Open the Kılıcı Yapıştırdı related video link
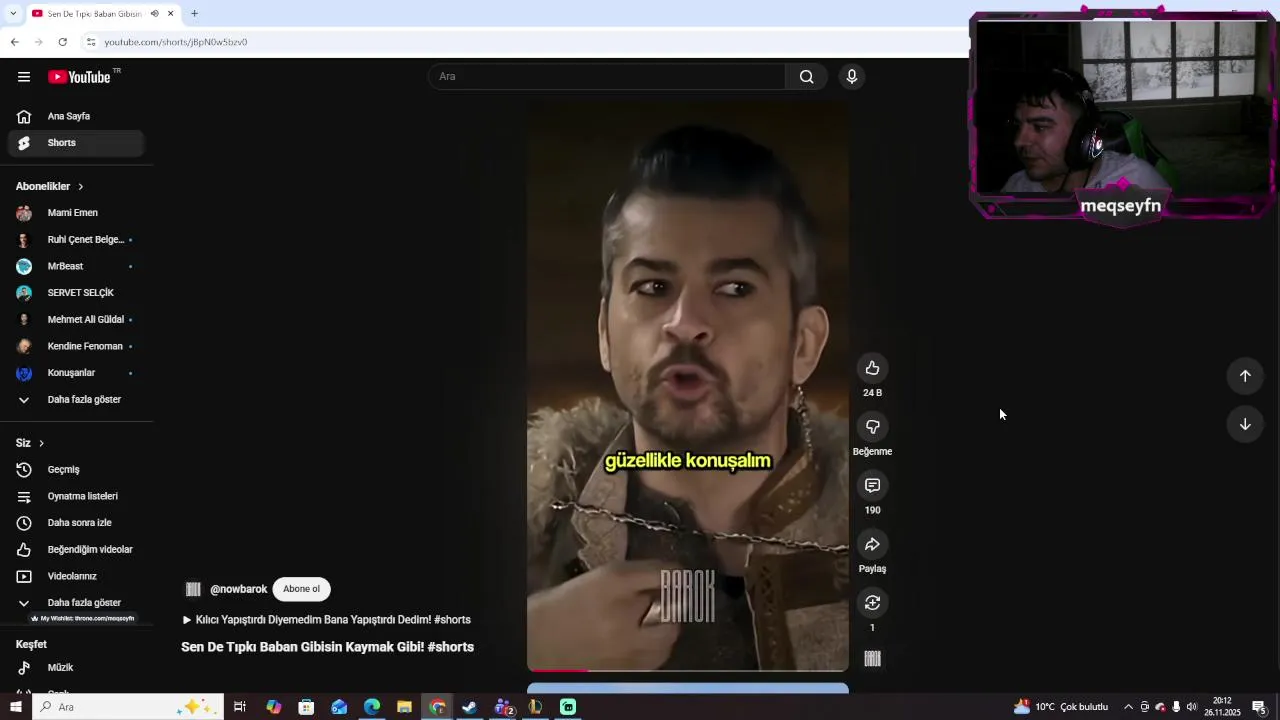 [x=326, y=620]
